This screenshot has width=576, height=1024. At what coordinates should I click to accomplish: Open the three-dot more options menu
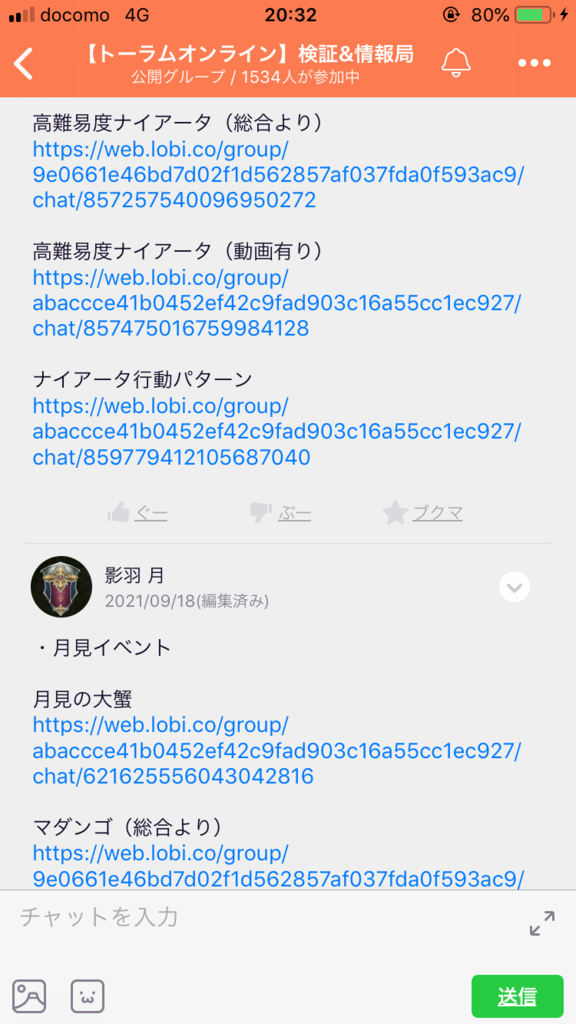tap(535, 63)
